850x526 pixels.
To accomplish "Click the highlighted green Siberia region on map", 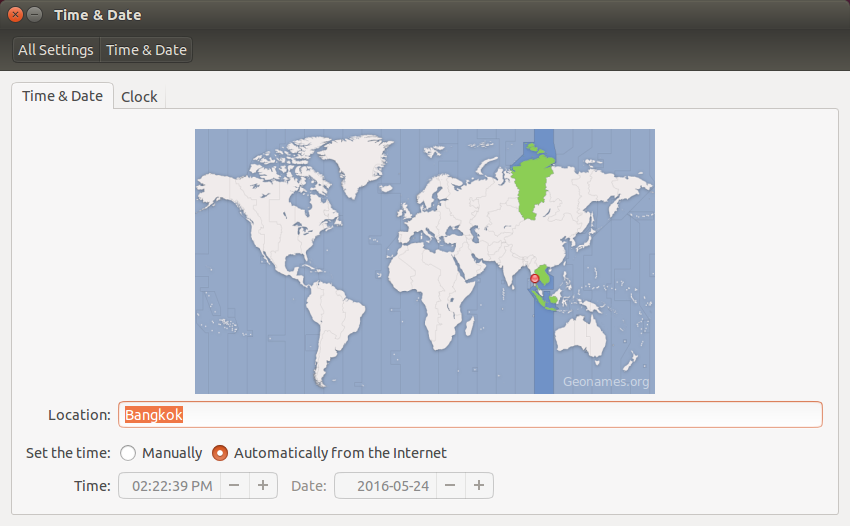I will (x=532, y=187).
